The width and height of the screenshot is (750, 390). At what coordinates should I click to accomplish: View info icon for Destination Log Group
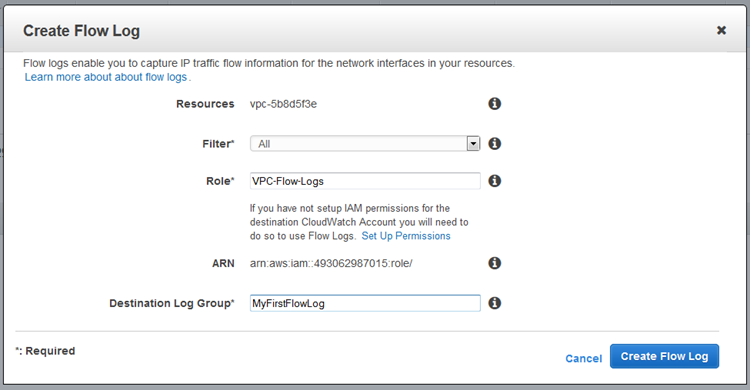pos(495,302)
